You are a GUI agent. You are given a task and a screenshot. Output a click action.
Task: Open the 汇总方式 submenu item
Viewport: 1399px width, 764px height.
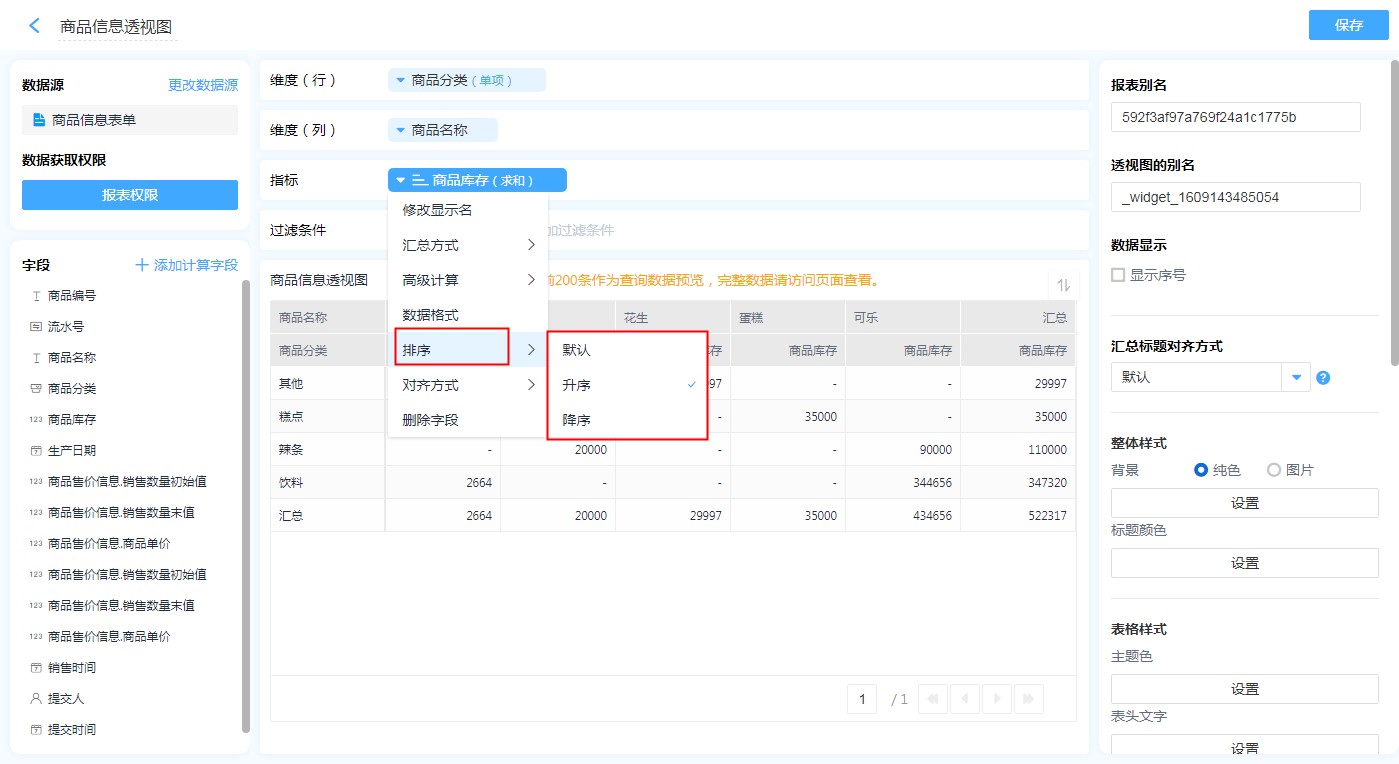467,245
